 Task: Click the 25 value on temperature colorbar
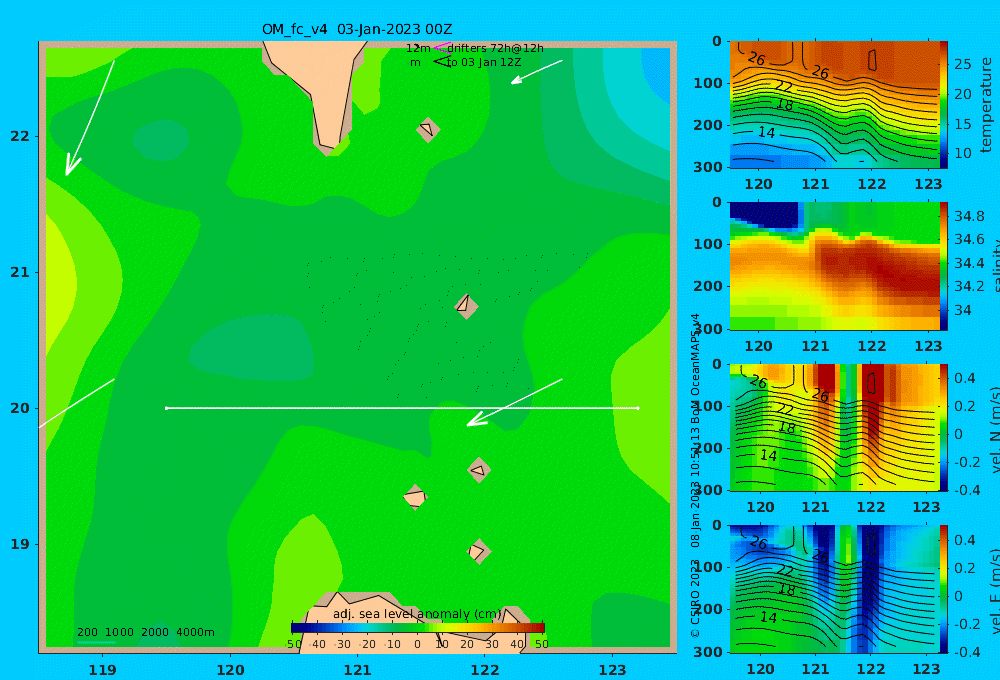click(963, 64)
